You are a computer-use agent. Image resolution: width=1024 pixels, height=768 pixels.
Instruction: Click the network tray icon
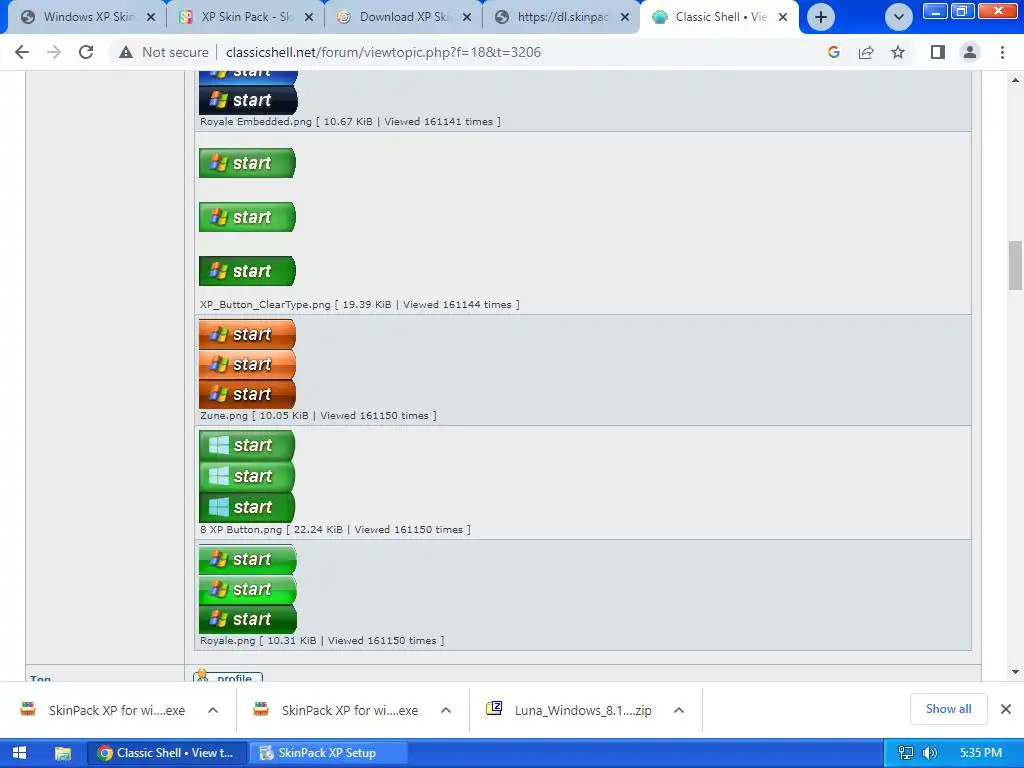(906, 753)
